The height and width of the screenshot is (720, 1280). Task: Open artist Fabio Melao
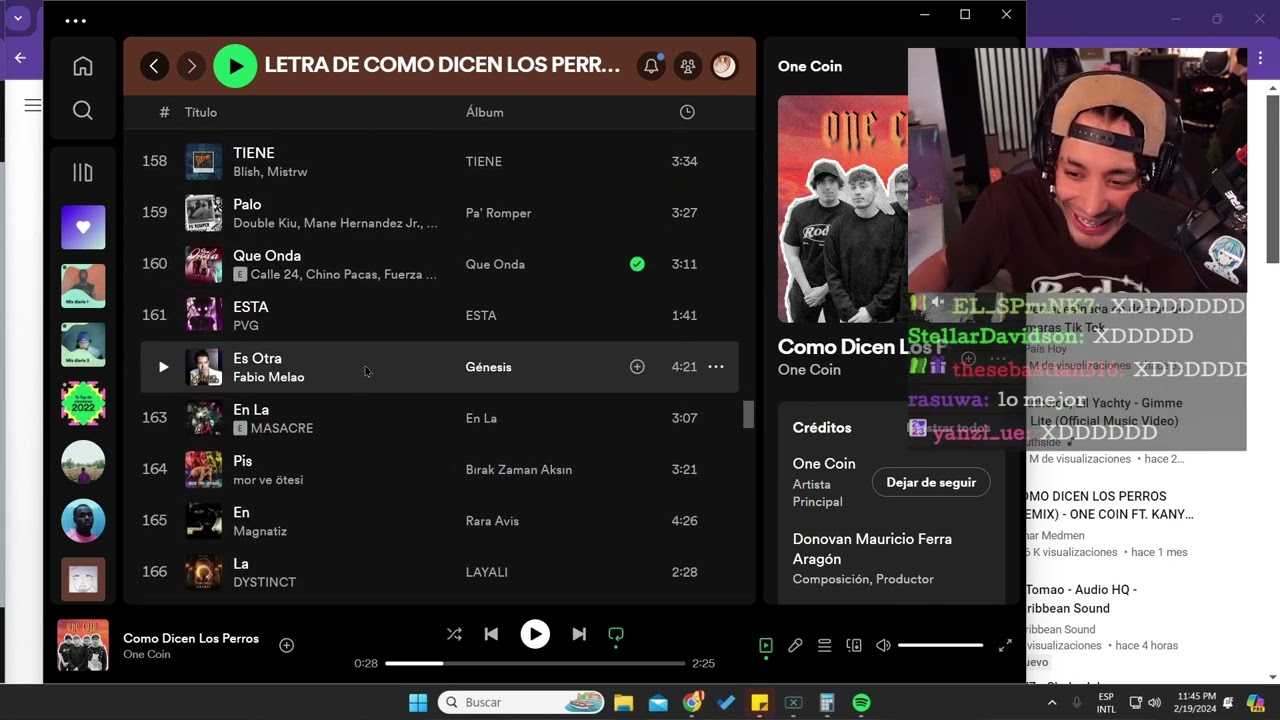(x=269, y=377)
